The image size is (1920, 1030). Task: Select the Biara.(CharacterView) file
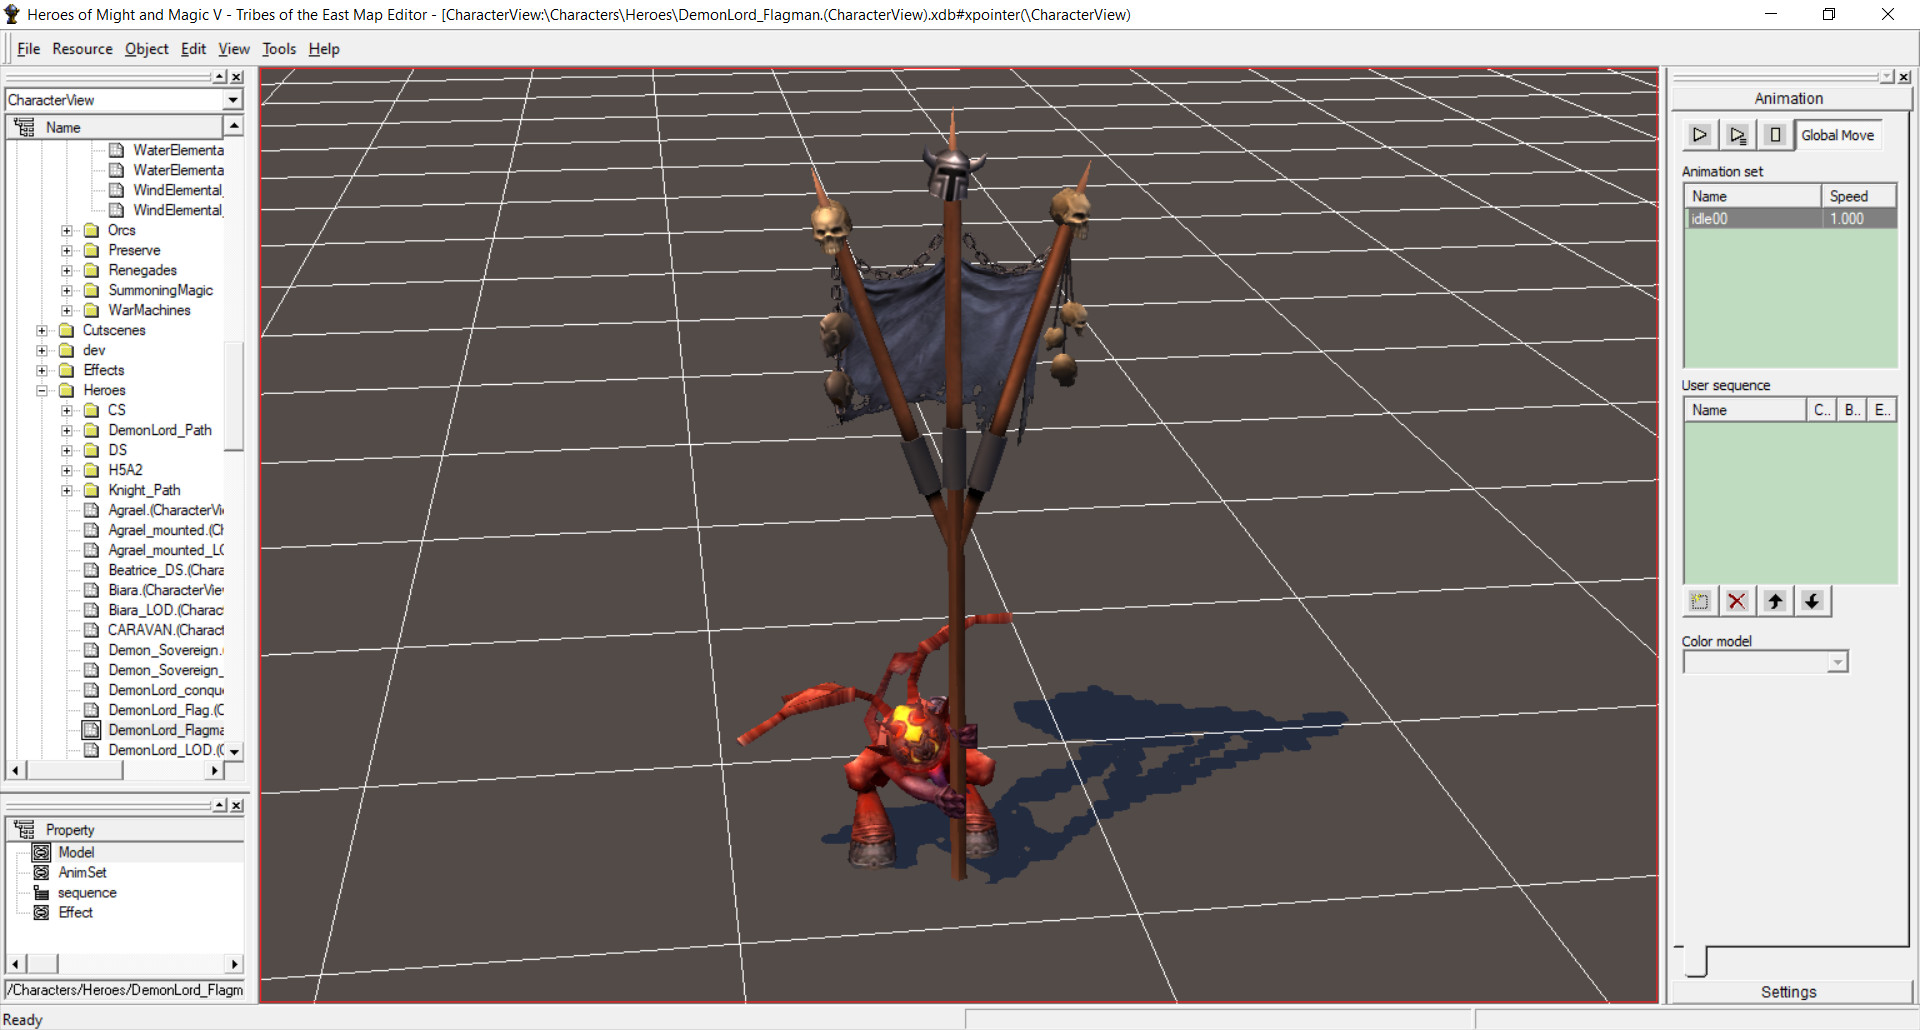166,590
